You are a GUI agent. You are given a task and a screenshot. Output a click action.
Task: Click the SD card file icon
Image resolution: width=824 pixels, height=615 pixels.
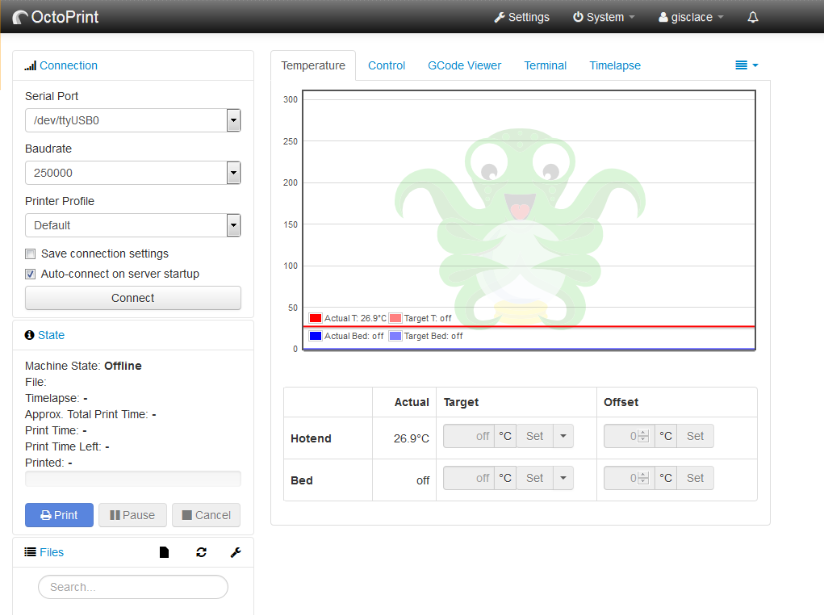click(x=164, y=552)
